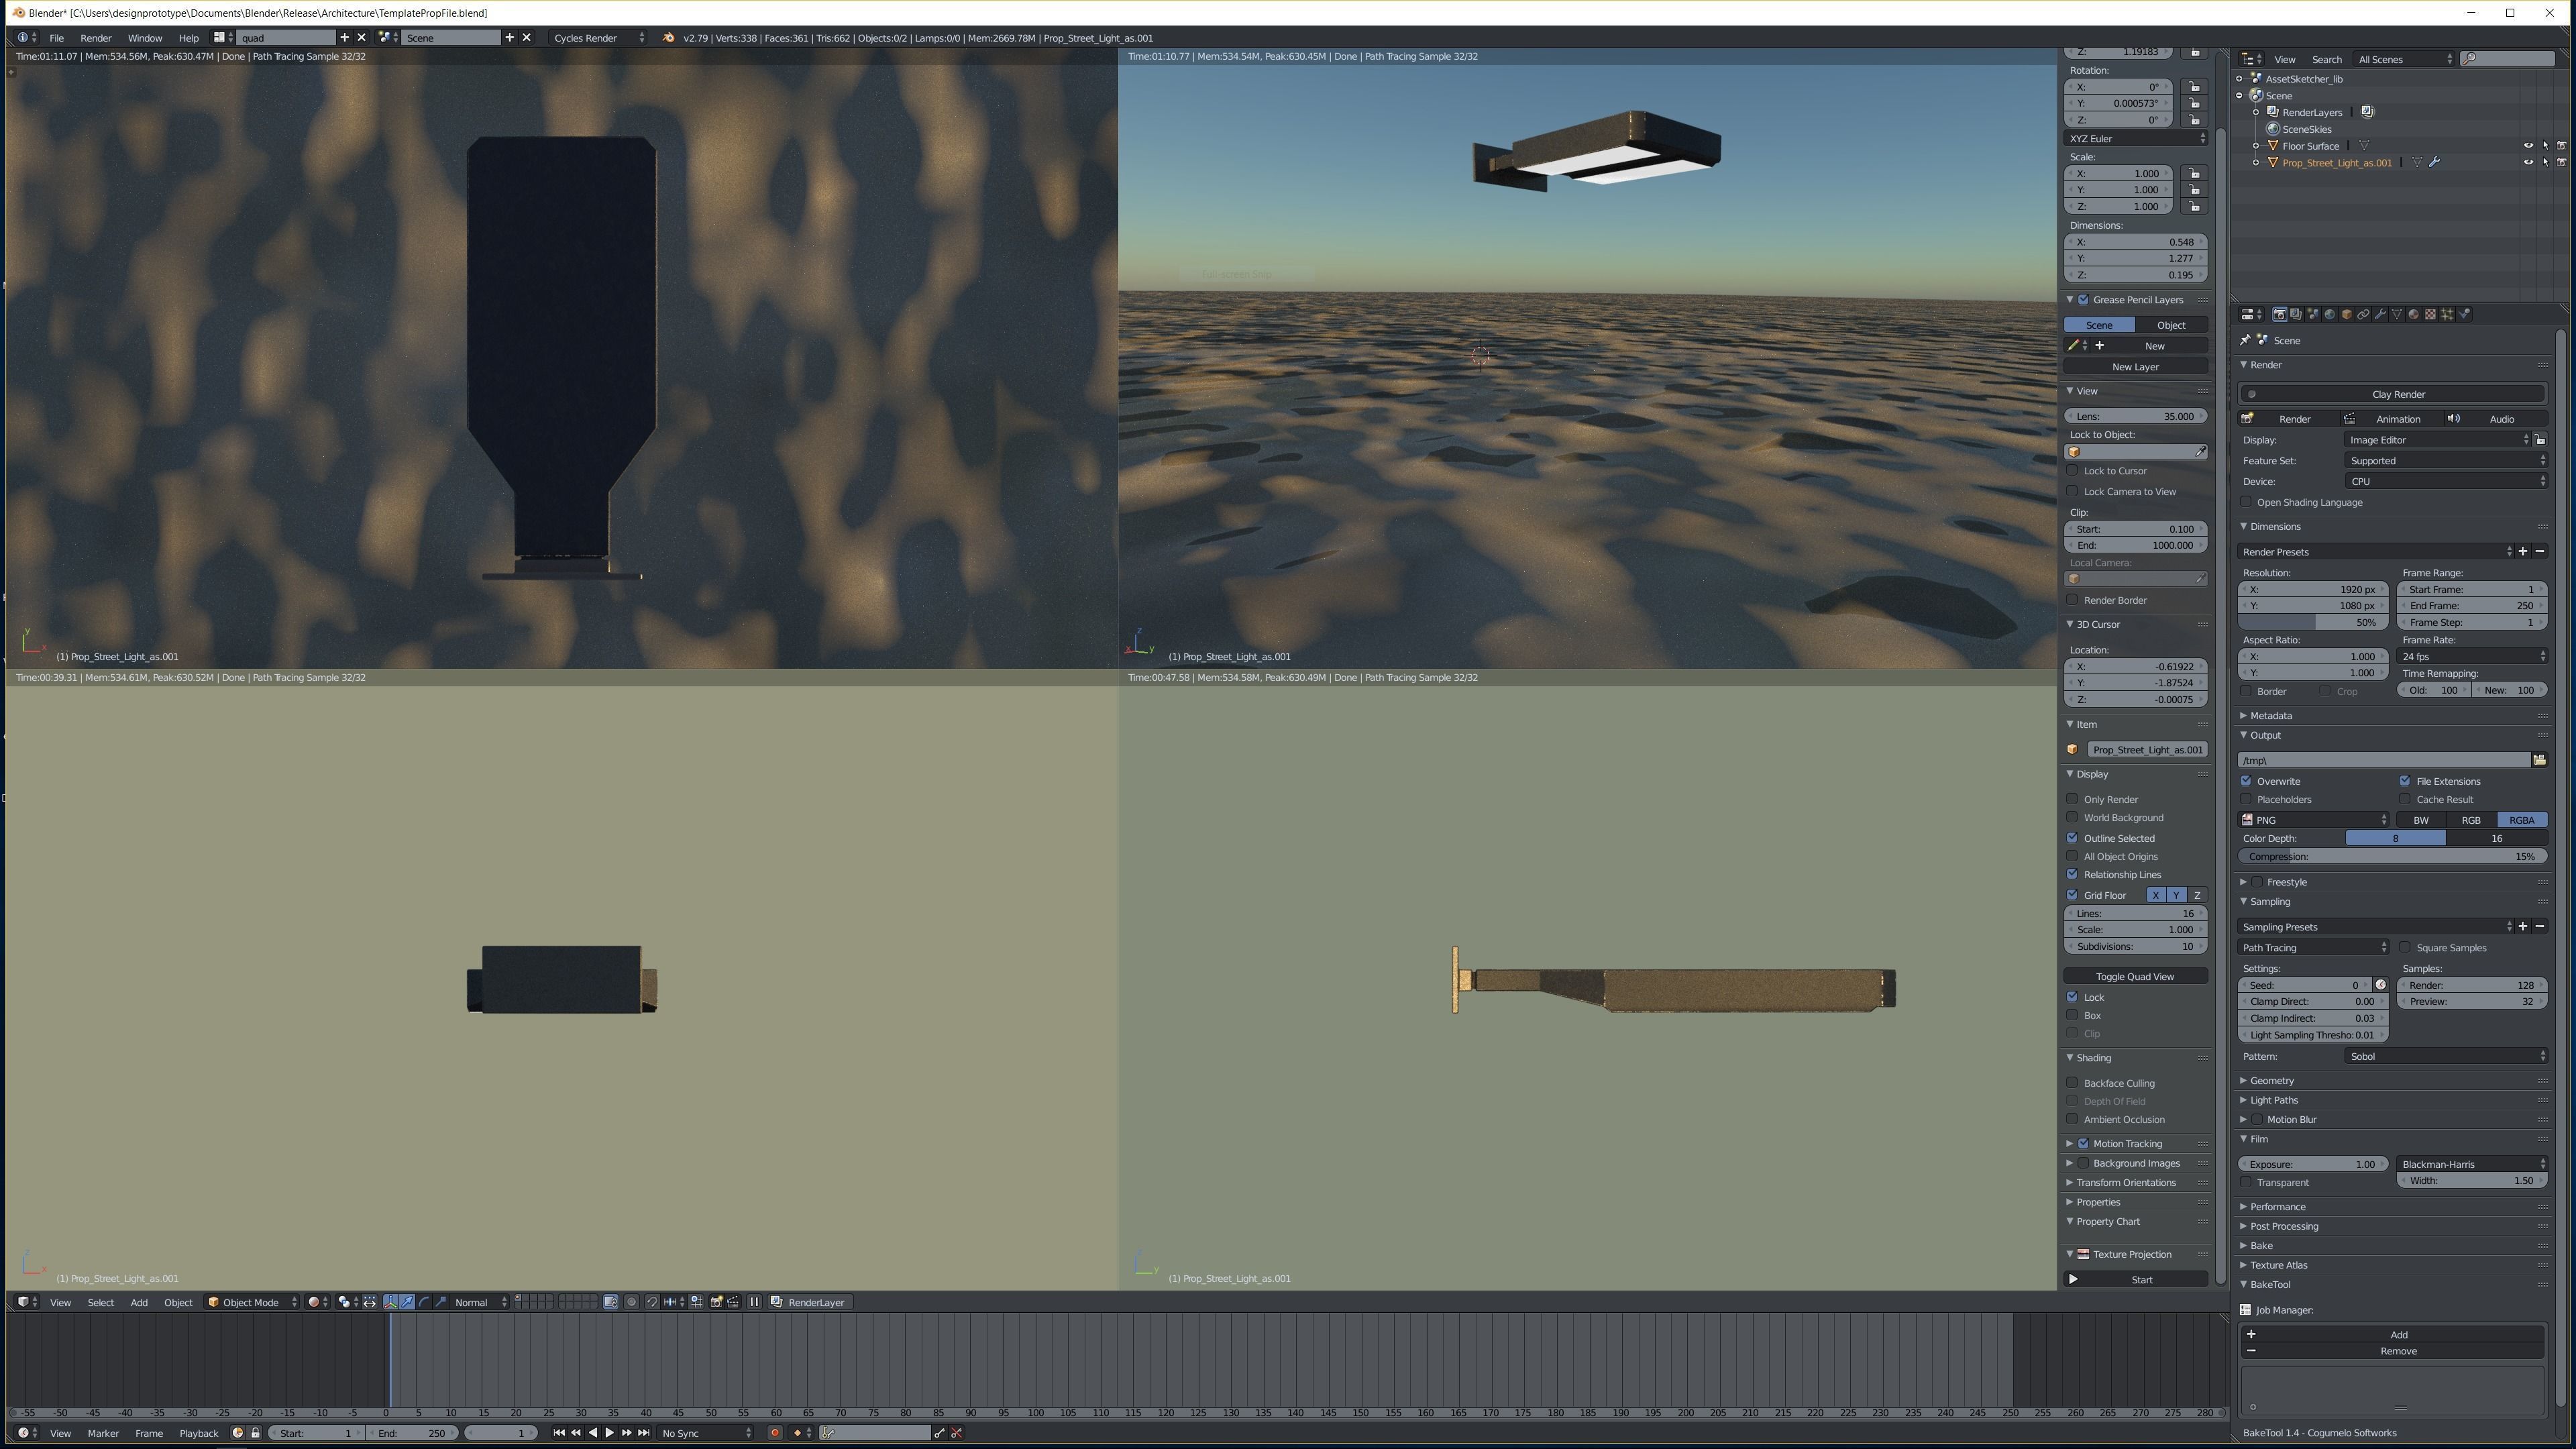Image resolution: width=2576 pixels, height=1449 pixels.
Task: Toggle snap magnet icon in 3D header
Action: click(652, 1302)
